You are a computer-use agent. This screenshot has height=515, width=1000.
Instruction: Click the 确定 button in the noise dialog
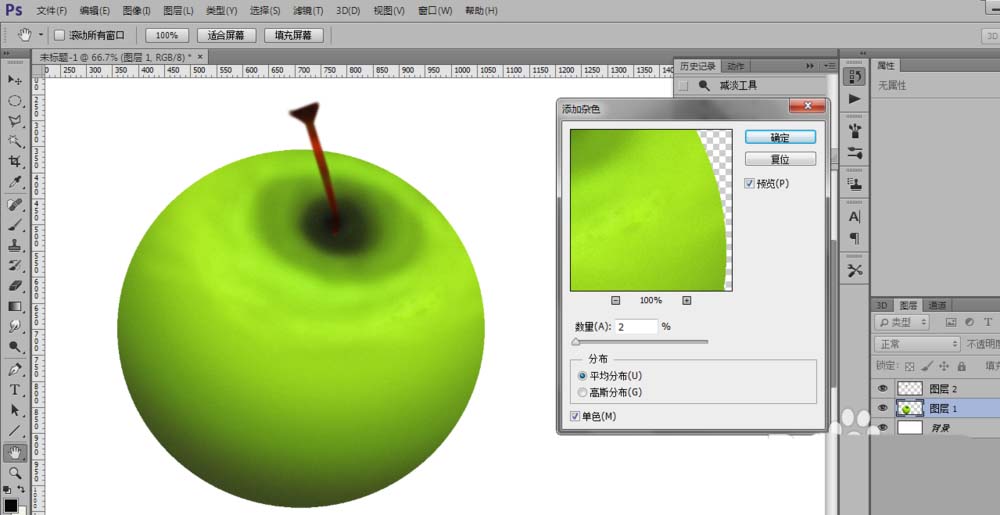coord(780,137)
